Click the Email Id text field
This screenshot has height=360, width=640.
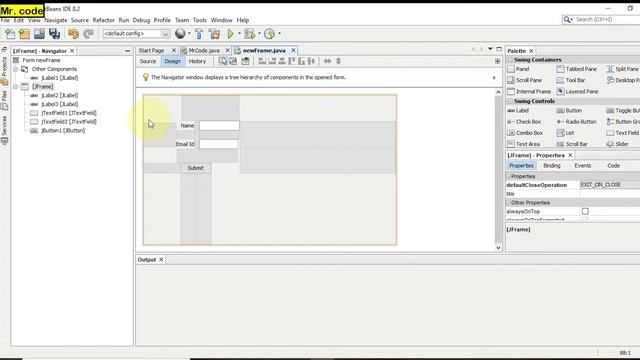click(219, 144)
